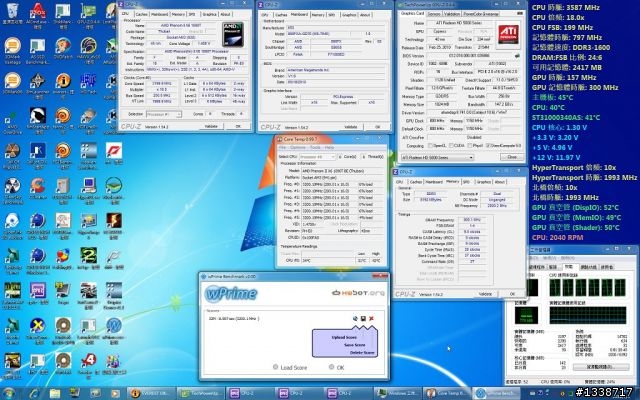Click OK in the first CPU-Z window
Image resolution: width=640 pixels, height=400 pixels.
tap(238, 127)
